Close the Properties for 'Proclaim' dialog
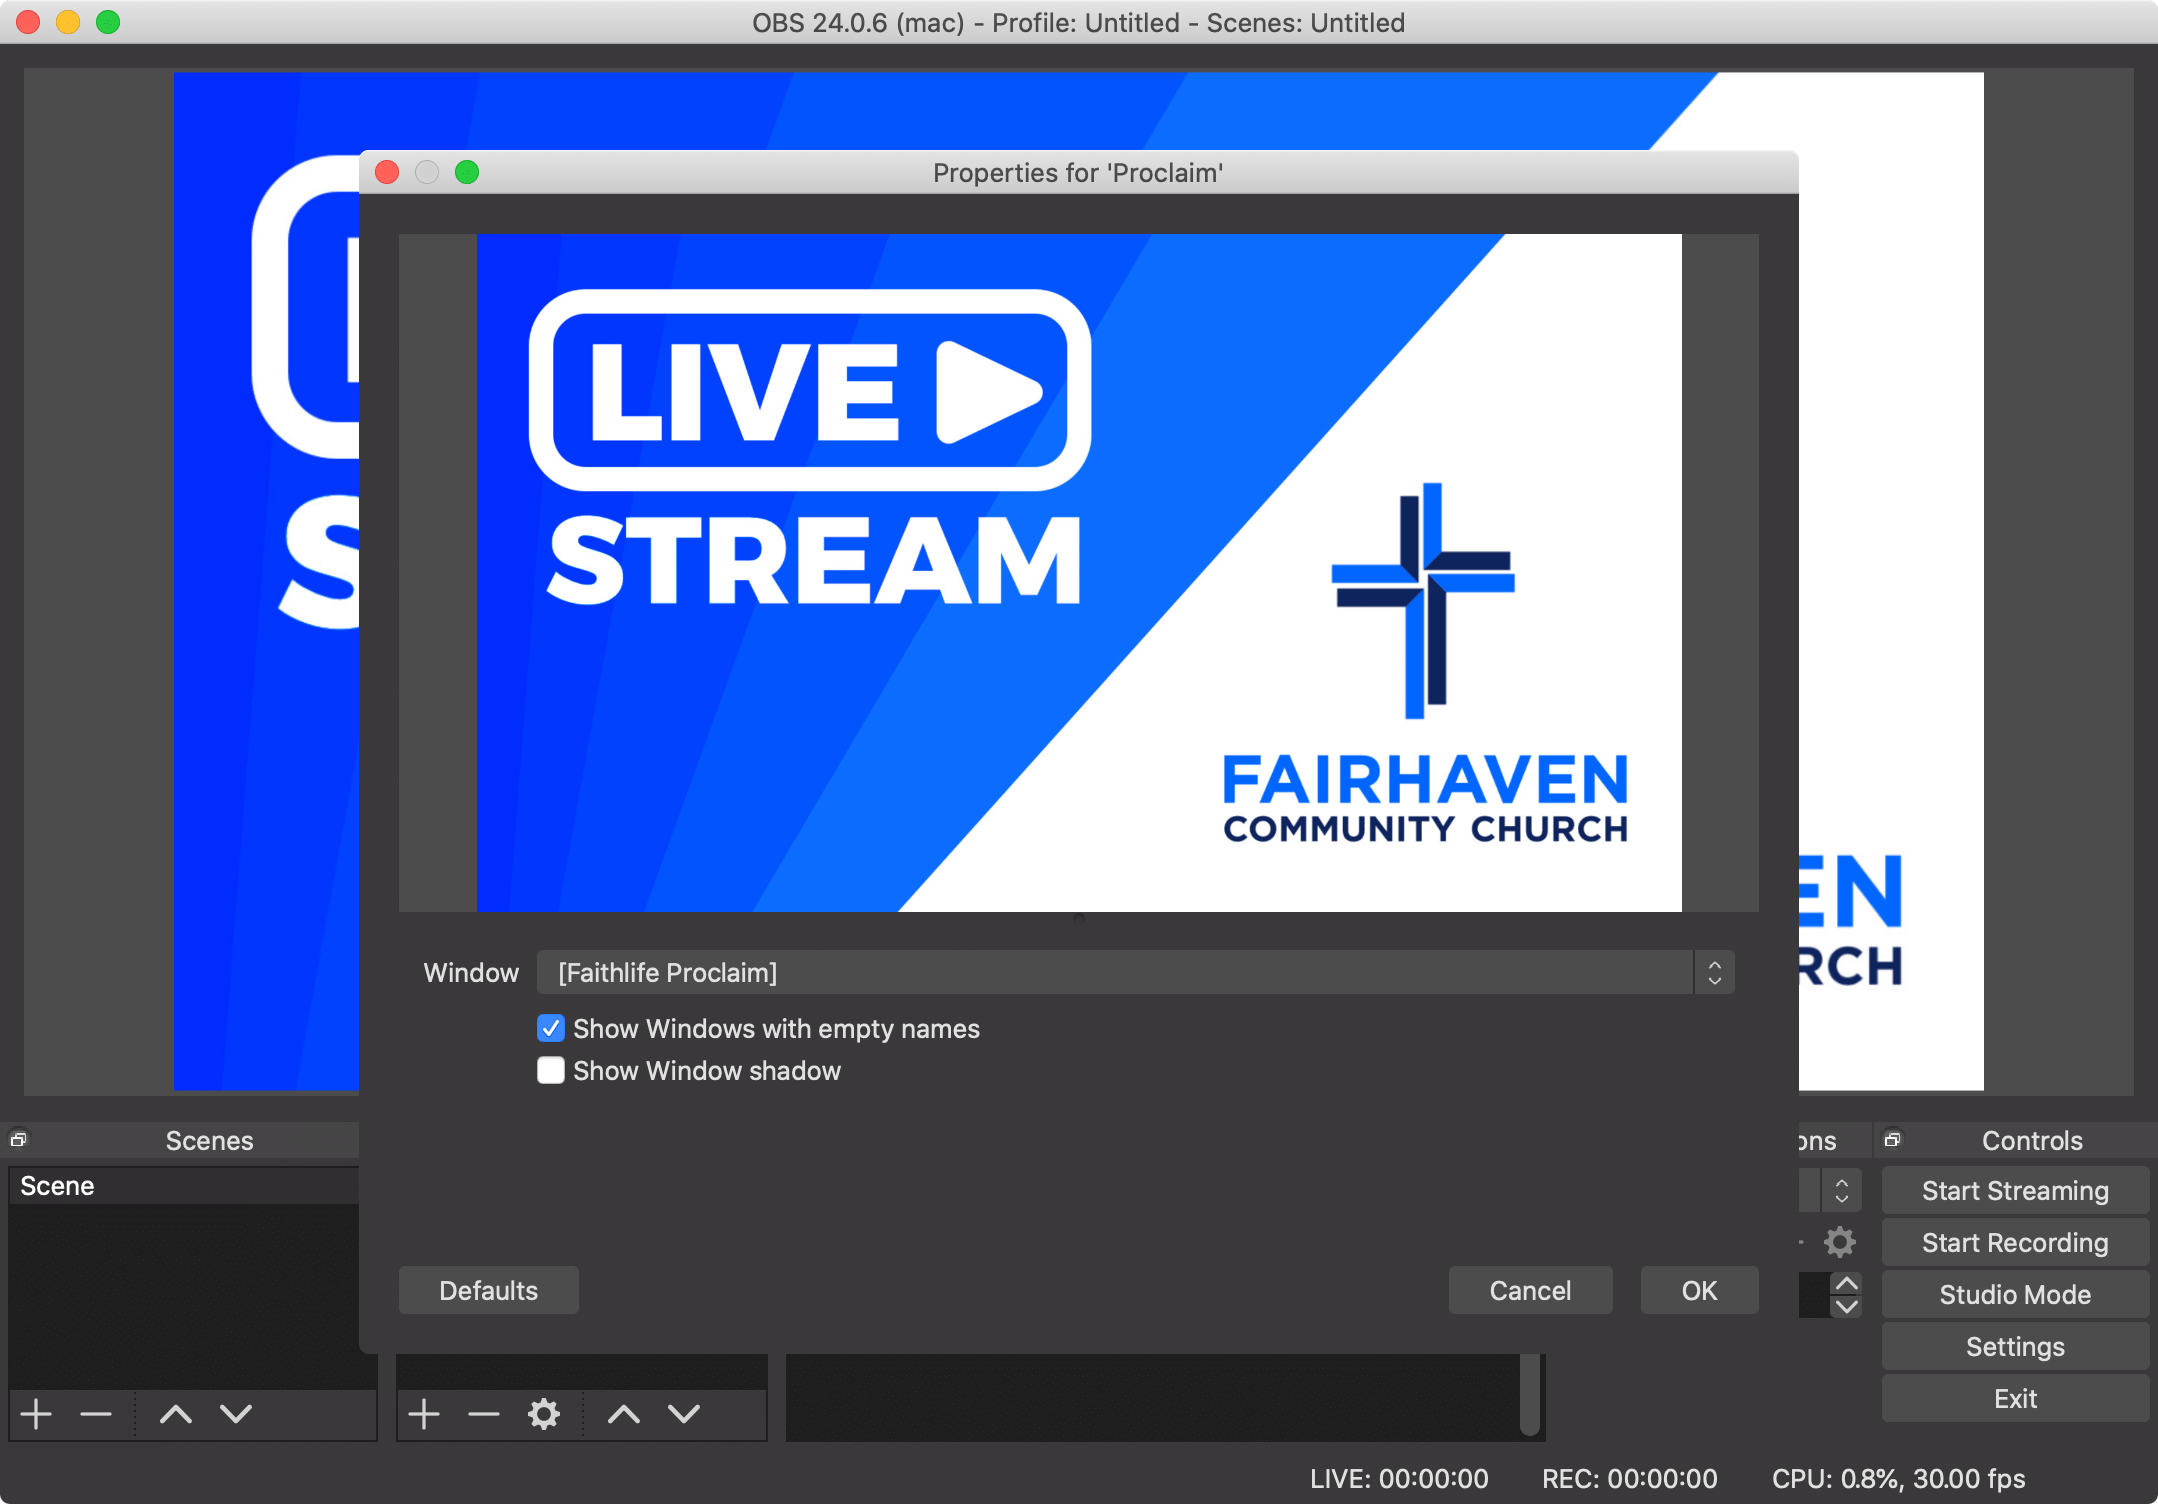This screenshot has height=1504, width=2158. [387, 172]
